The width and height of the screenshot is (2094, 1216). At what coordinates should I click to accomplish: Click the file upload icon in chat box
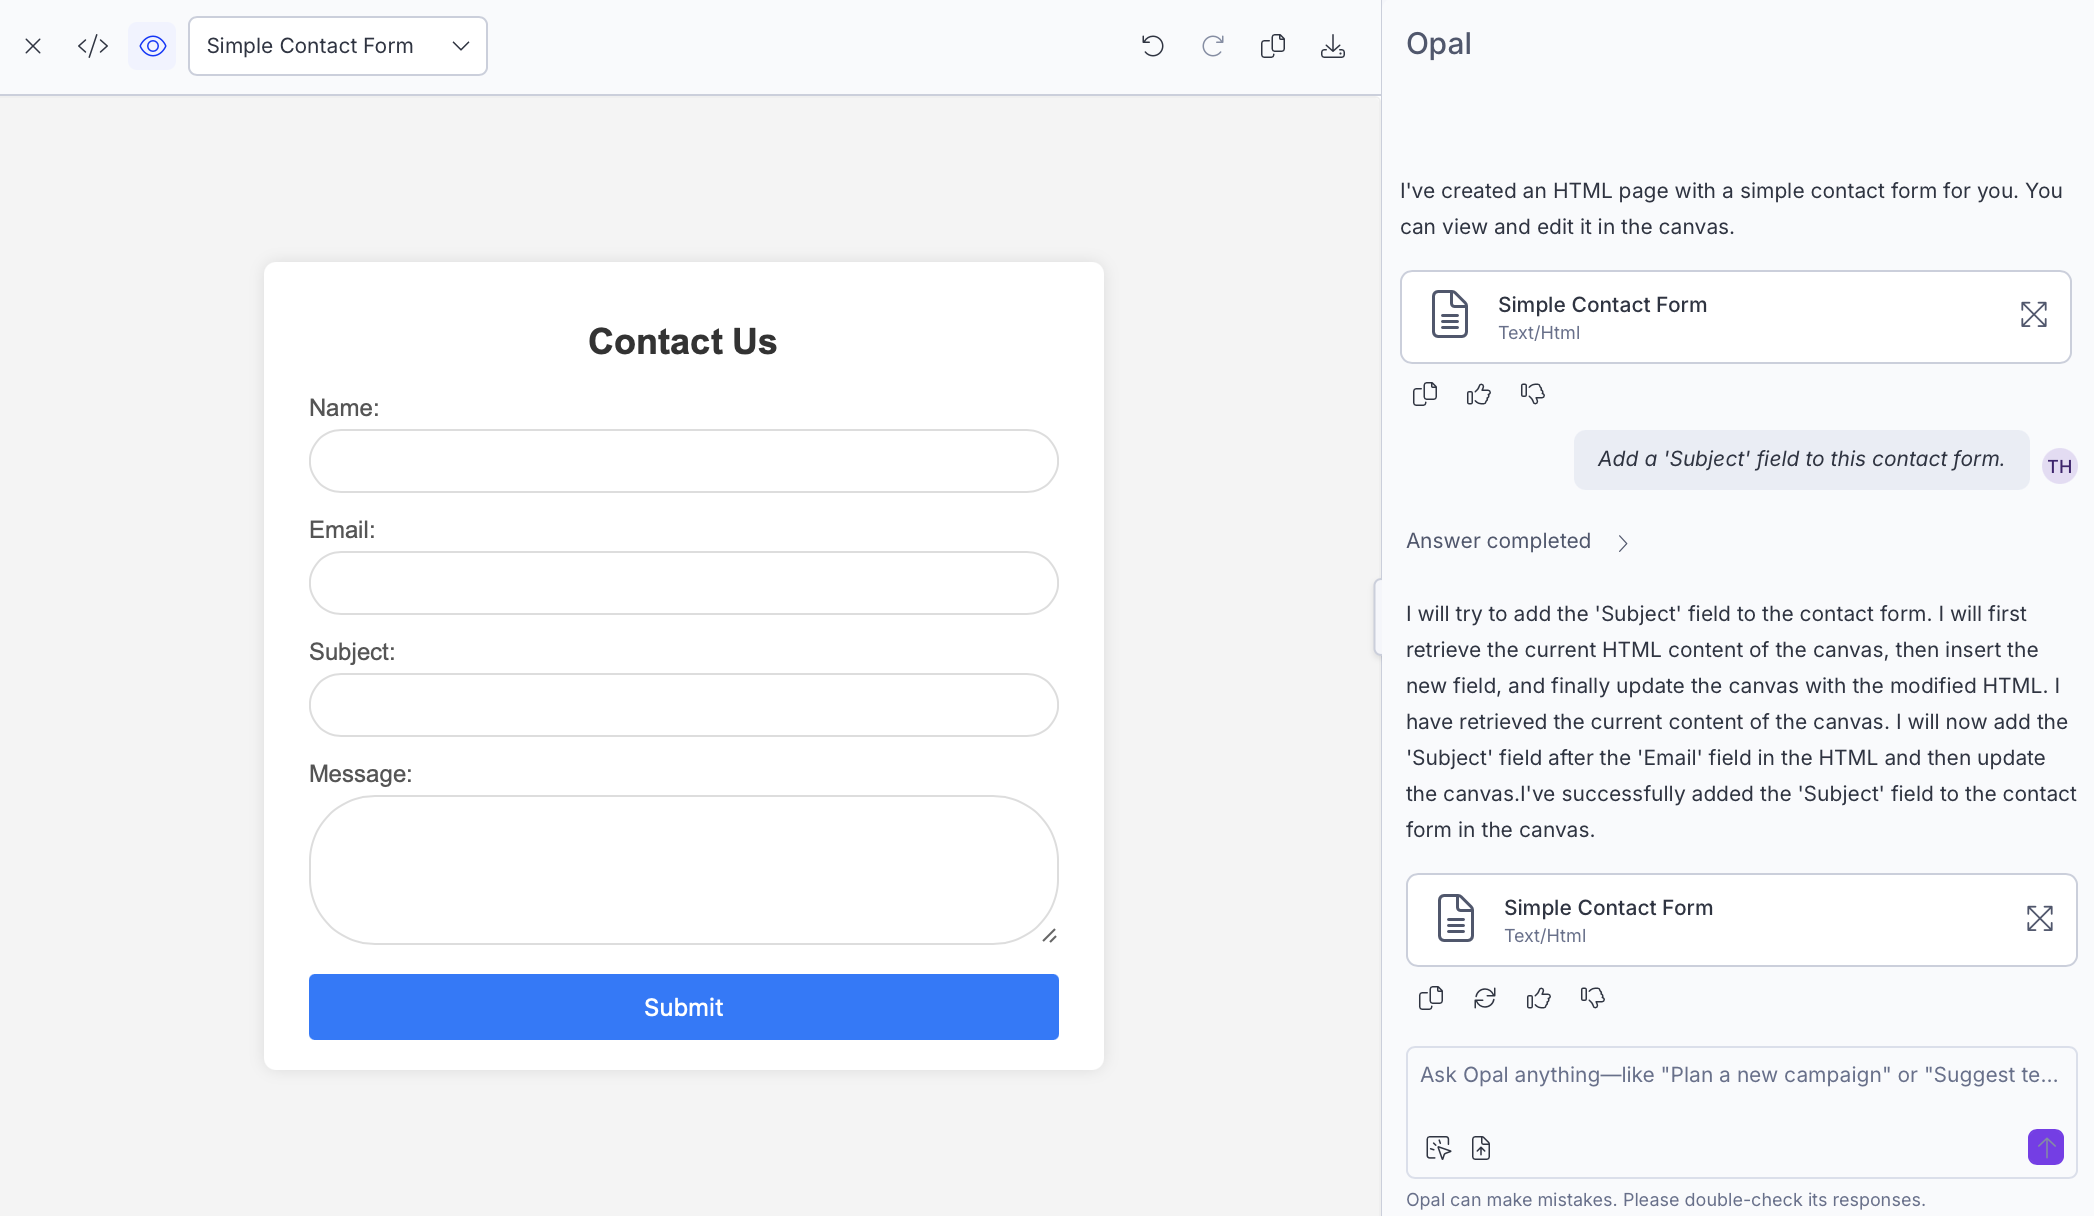pyautogui.click(x=1481, y=1148)
